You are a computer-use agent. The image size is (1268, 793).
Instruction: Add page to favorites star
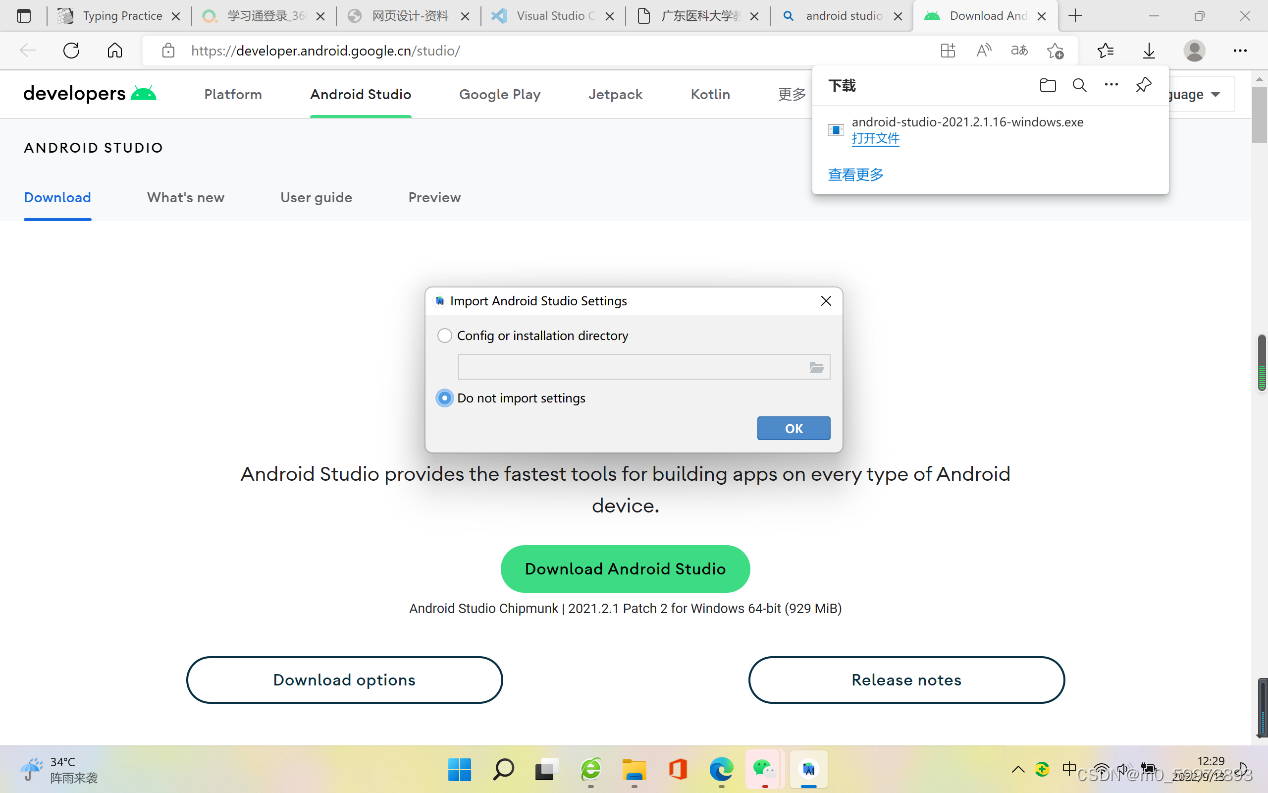[x=1055, y=51]
